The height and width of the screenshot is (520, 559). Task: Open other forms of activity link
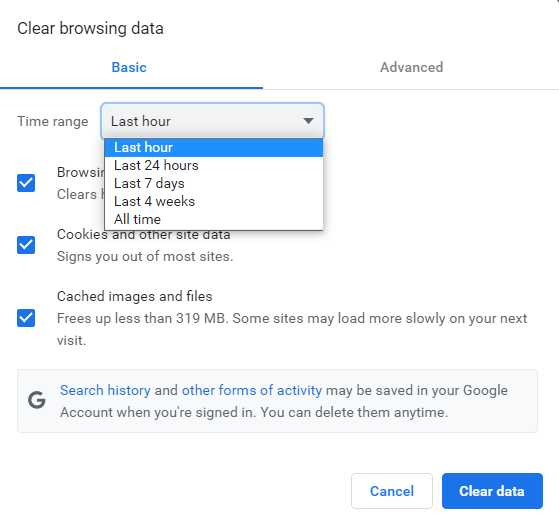[252, 390]
